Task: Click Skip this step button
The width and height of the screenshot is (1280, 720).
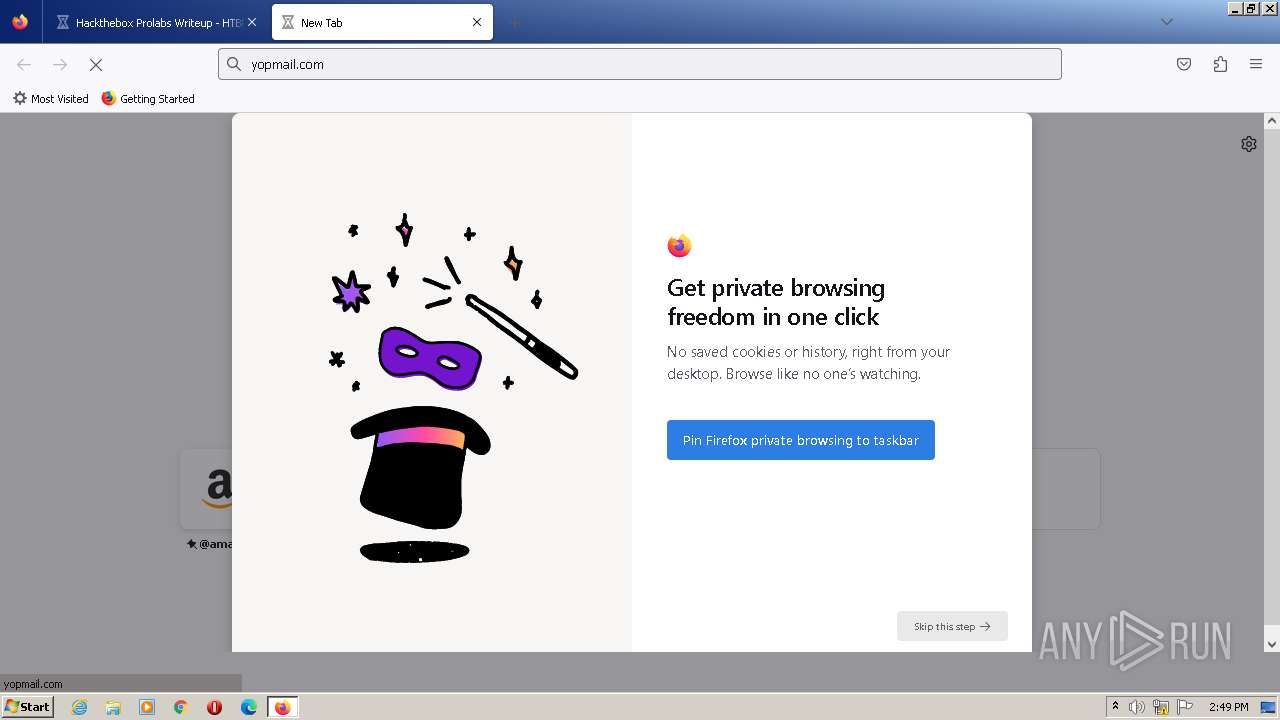Action: (952, 626)
